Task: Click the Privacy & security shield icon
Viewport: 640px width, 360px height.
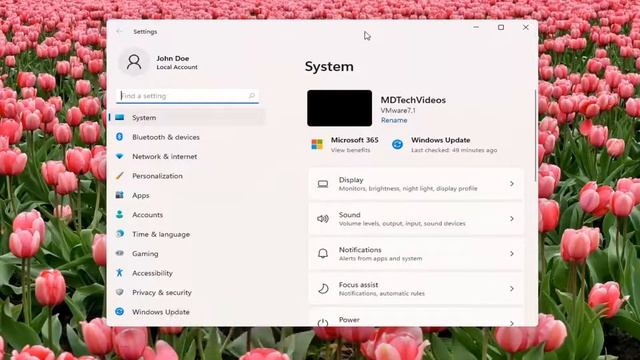Action: (120, 292)
